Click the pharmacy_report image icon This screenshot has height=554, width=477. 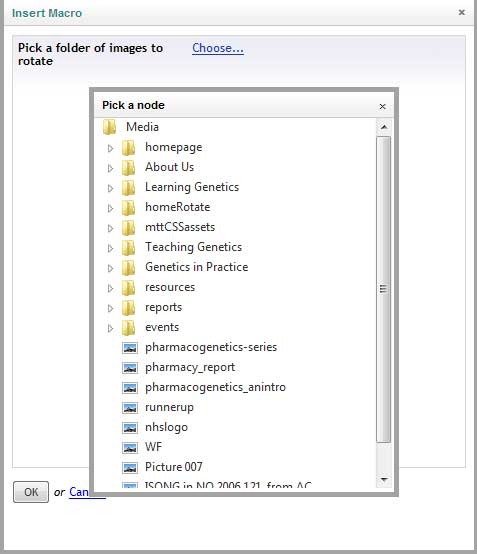[130, 368]
